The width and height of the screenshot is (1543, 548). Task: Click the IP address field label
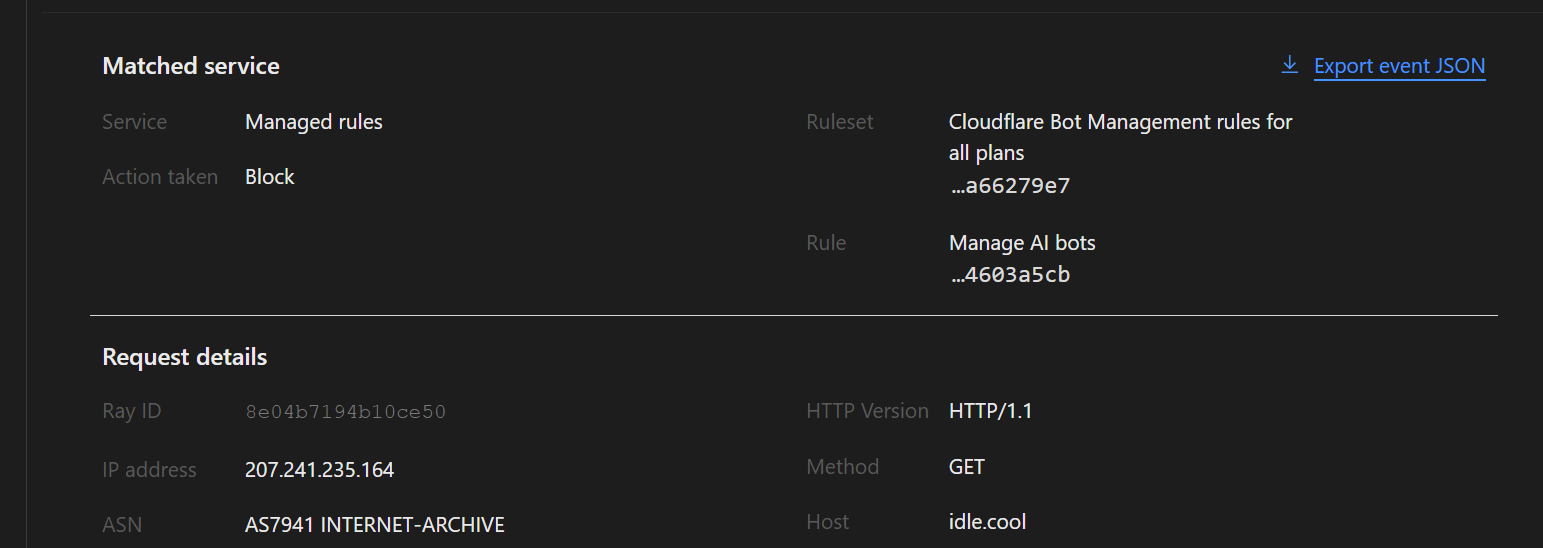click(149, 470)
